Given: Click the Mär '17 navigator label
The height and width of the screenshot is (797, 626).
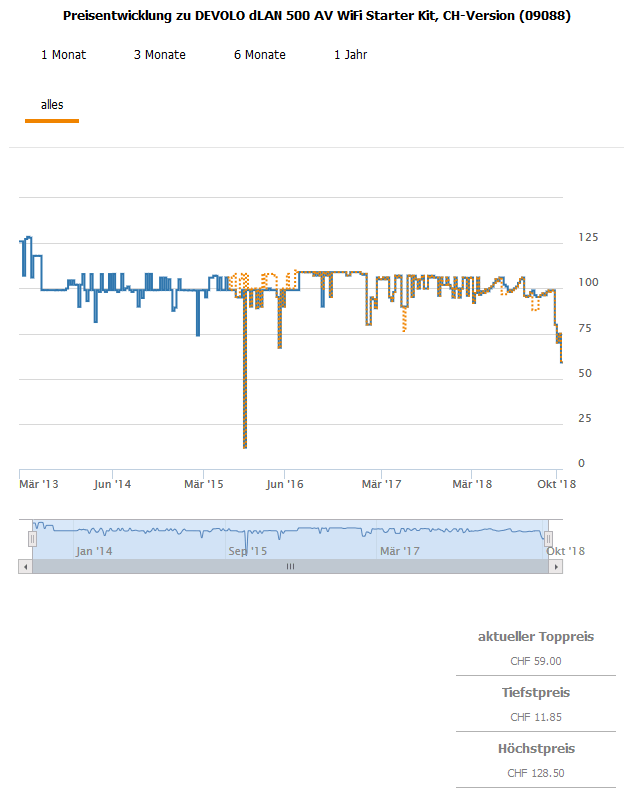Looking at the screenshot, I should pos(400,551).
